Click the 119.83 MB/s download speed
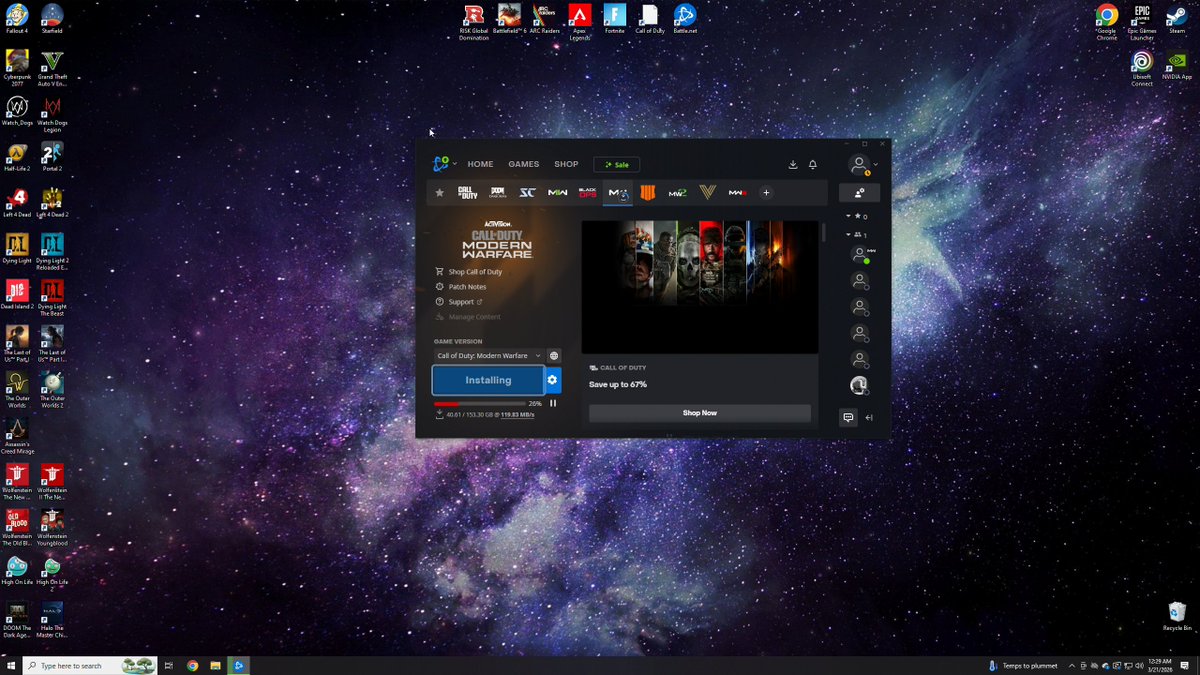This screenshot has height=675, width=1200. [x=517, y=414]
